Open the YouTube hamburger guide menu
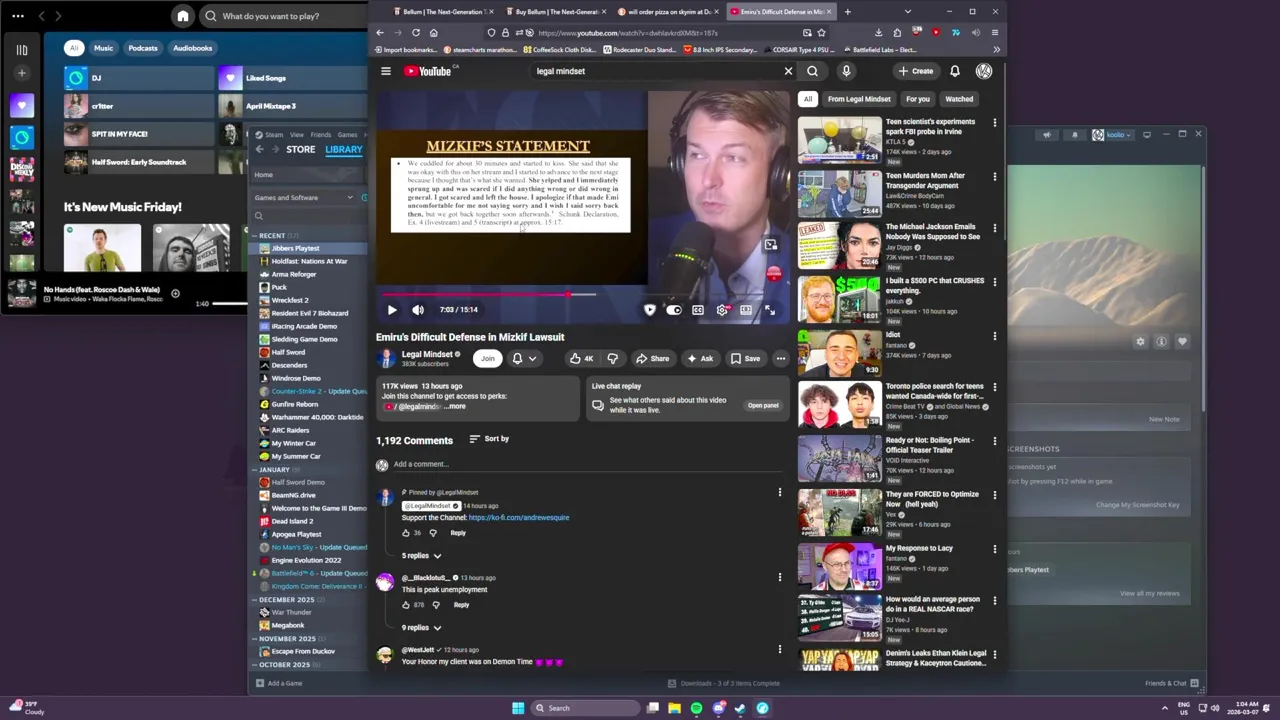Image resolution: width=1280 pixels, height=720 pixels. point(385,71)
